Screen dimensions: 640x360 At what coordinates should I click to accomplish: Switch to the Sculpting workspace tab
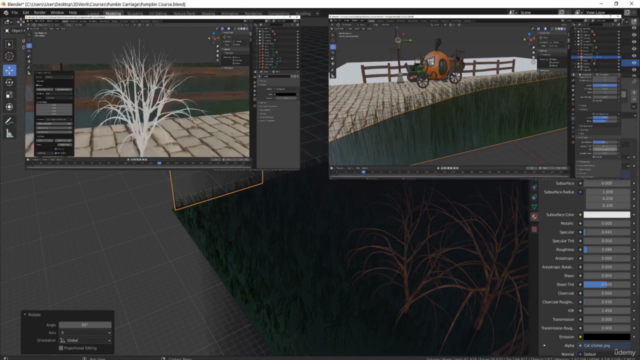coord(135,13)
